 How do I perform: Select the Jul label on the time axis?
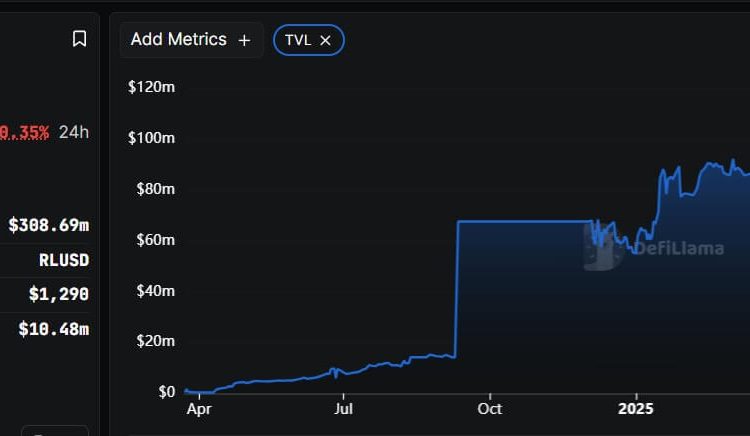click(344, 409)
